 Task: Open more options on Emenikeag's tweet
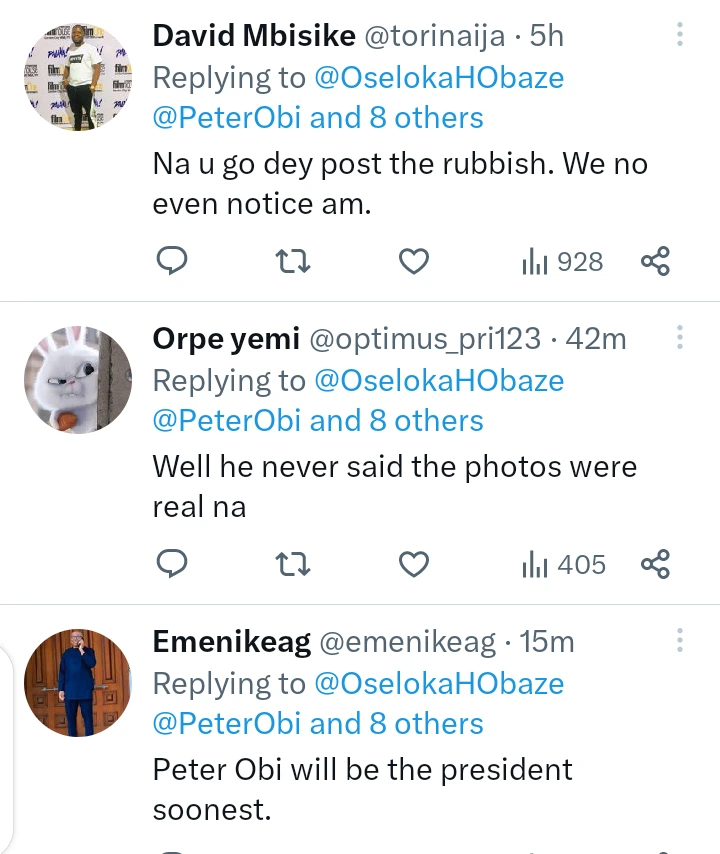[x=680, y=641]
